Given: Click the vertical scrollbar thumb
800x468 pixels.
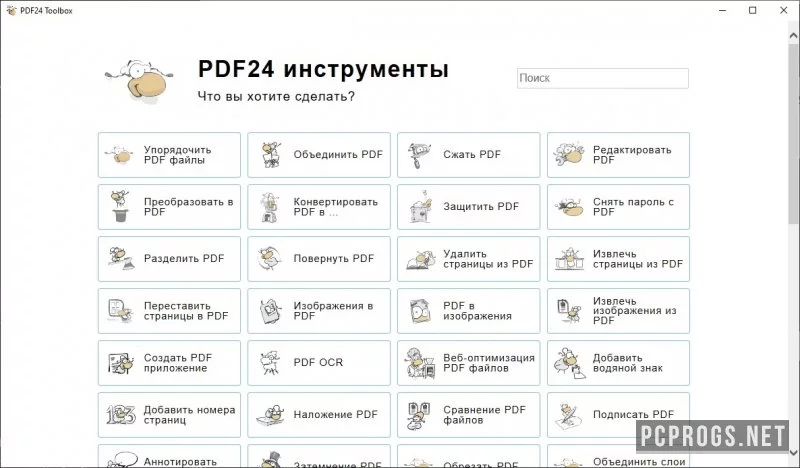Looking at the screenshot, I should [x=793, y=133].
